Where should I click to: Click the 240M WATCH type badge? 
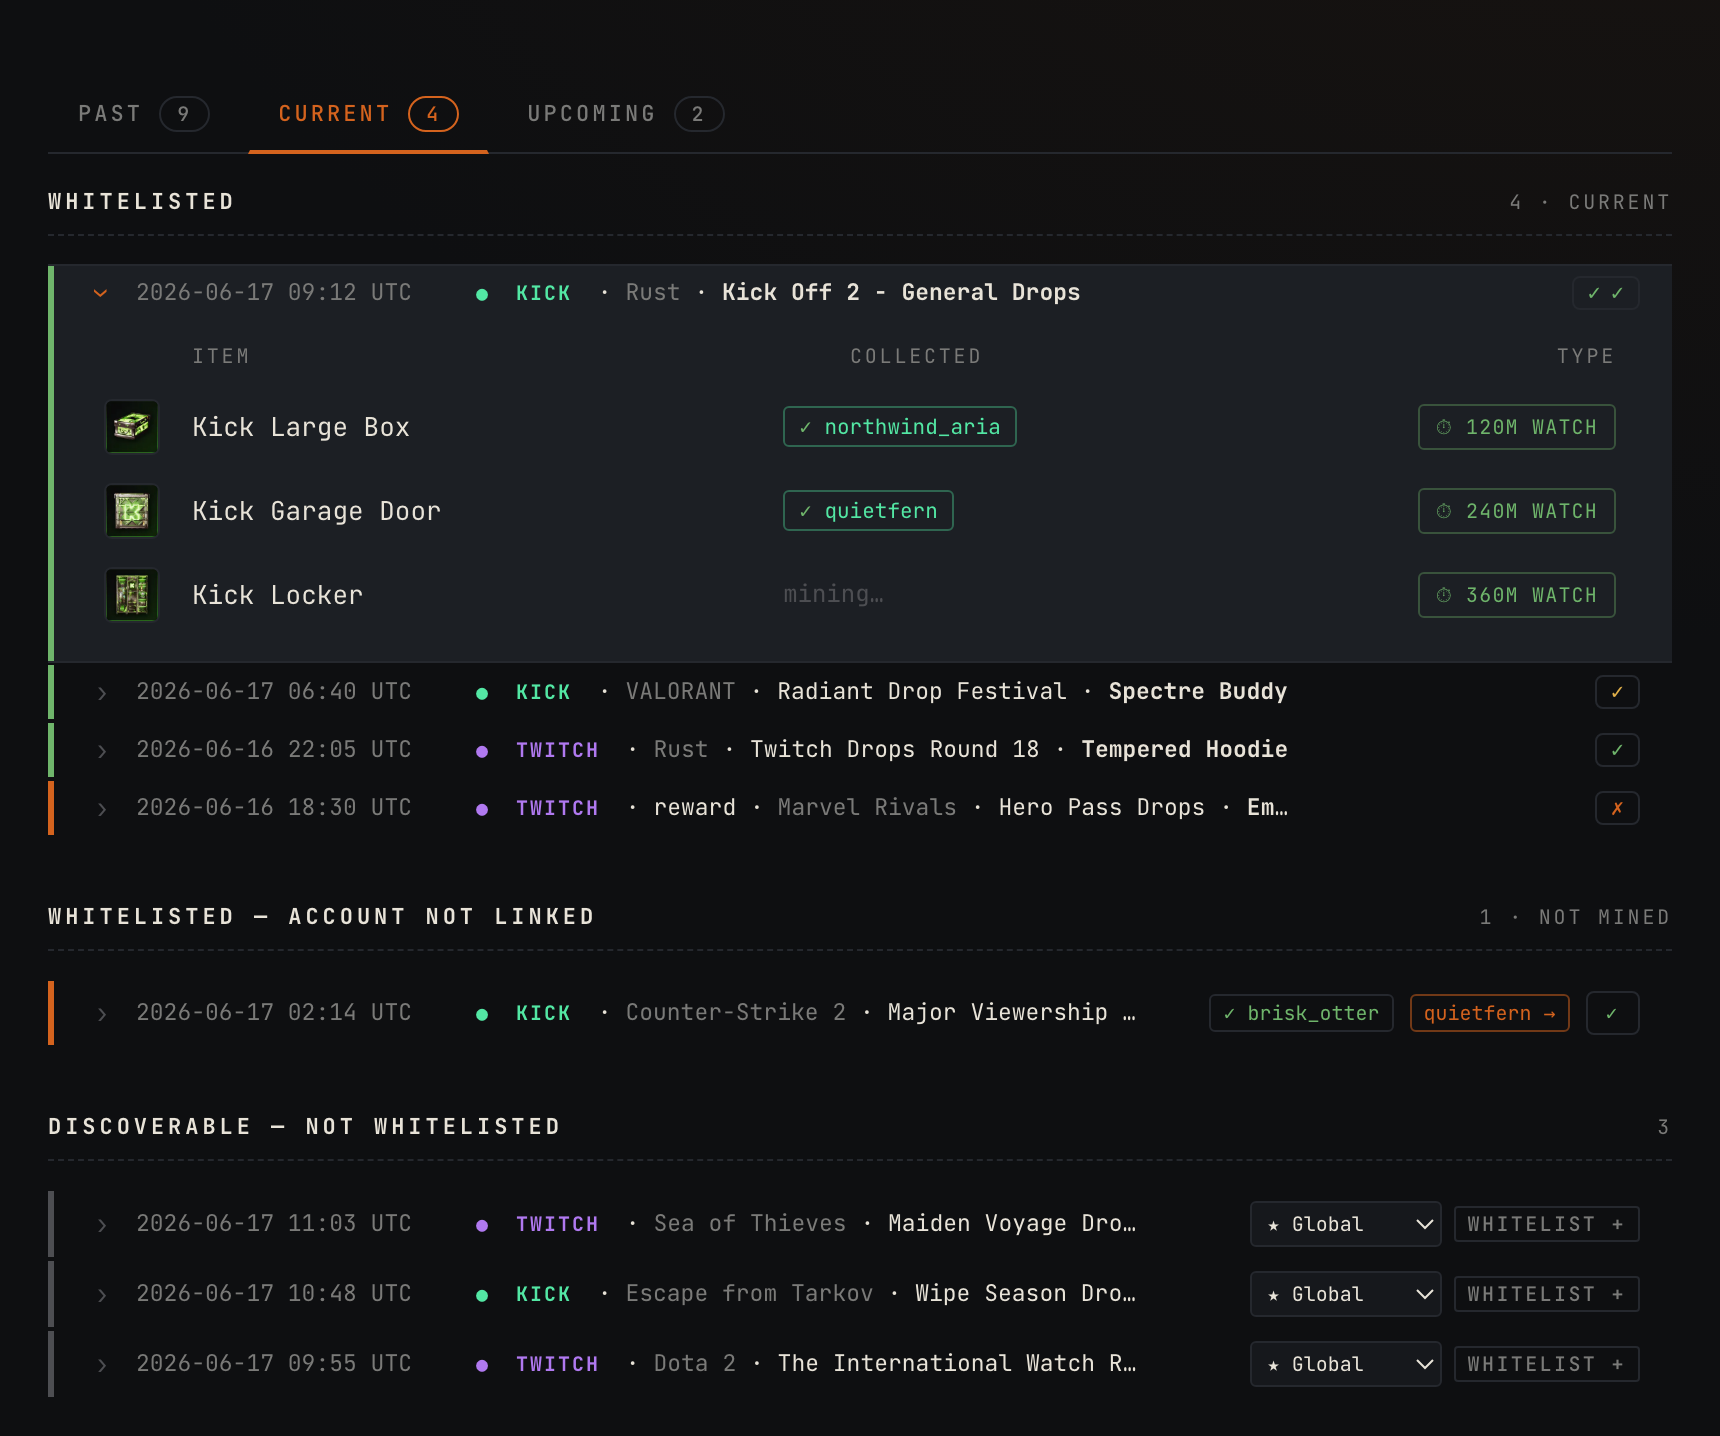1516,511
